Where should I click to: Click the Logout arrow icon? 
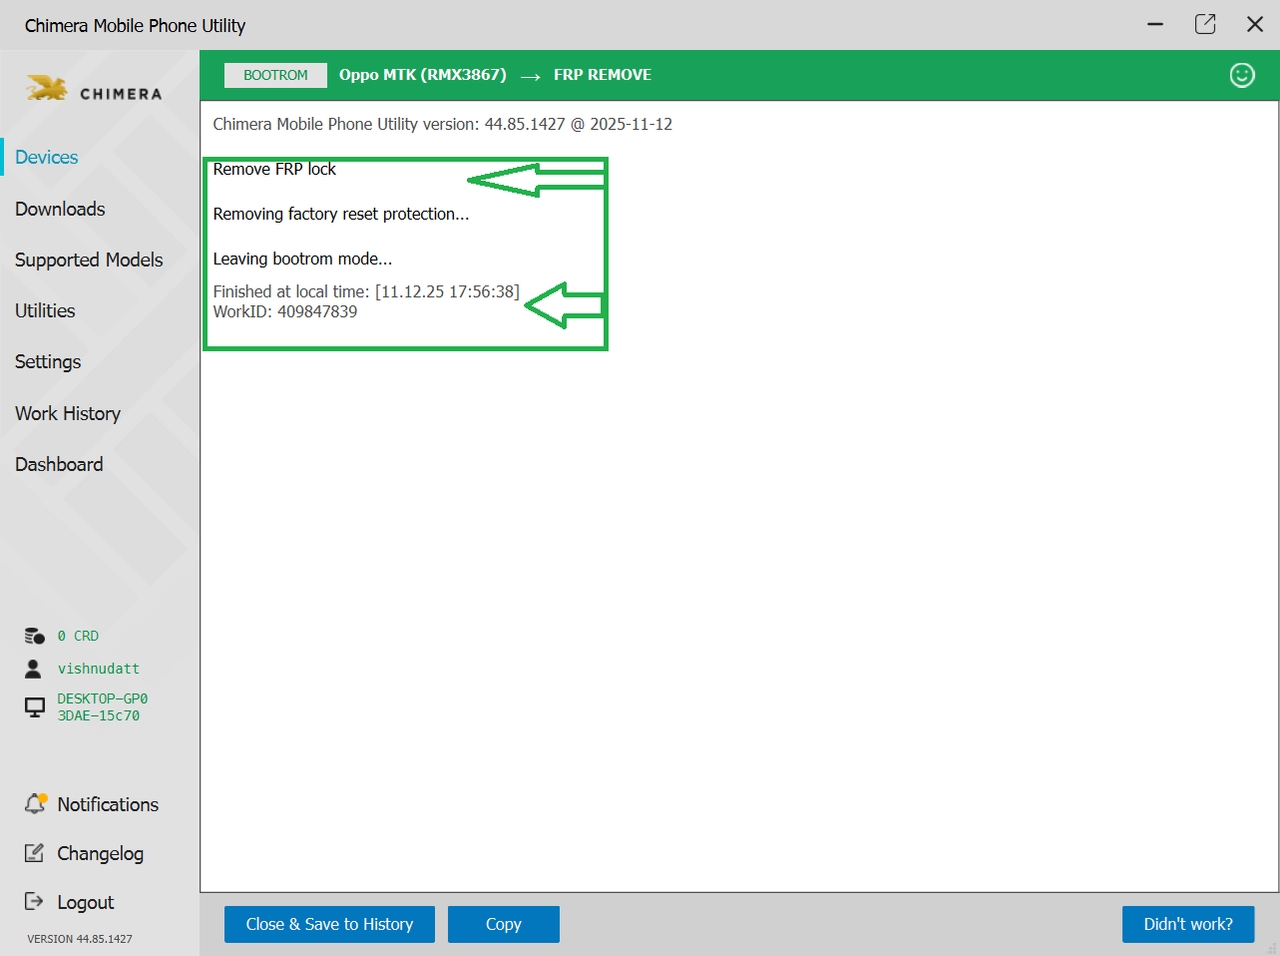(x=34, y=901)
